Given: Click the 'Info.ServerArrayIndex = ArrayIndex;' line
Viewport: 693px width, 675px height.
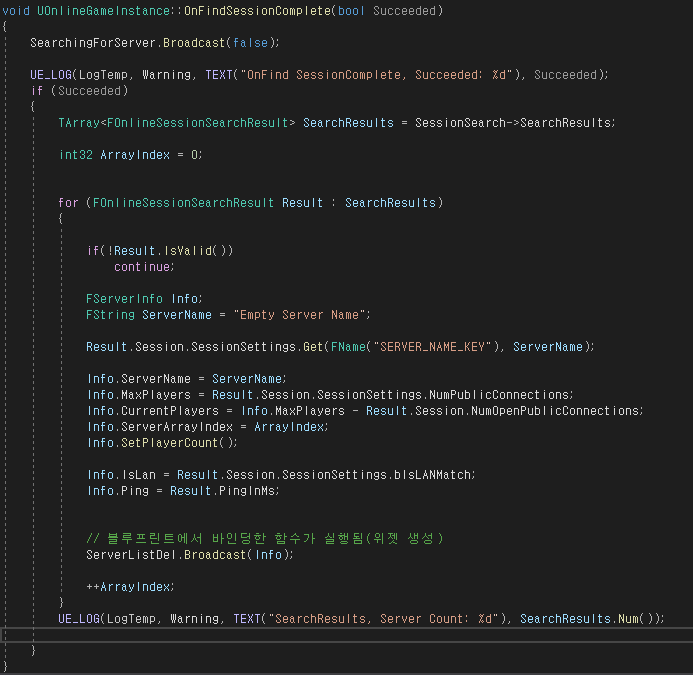Looking at the screenshot, I should 208,427.
